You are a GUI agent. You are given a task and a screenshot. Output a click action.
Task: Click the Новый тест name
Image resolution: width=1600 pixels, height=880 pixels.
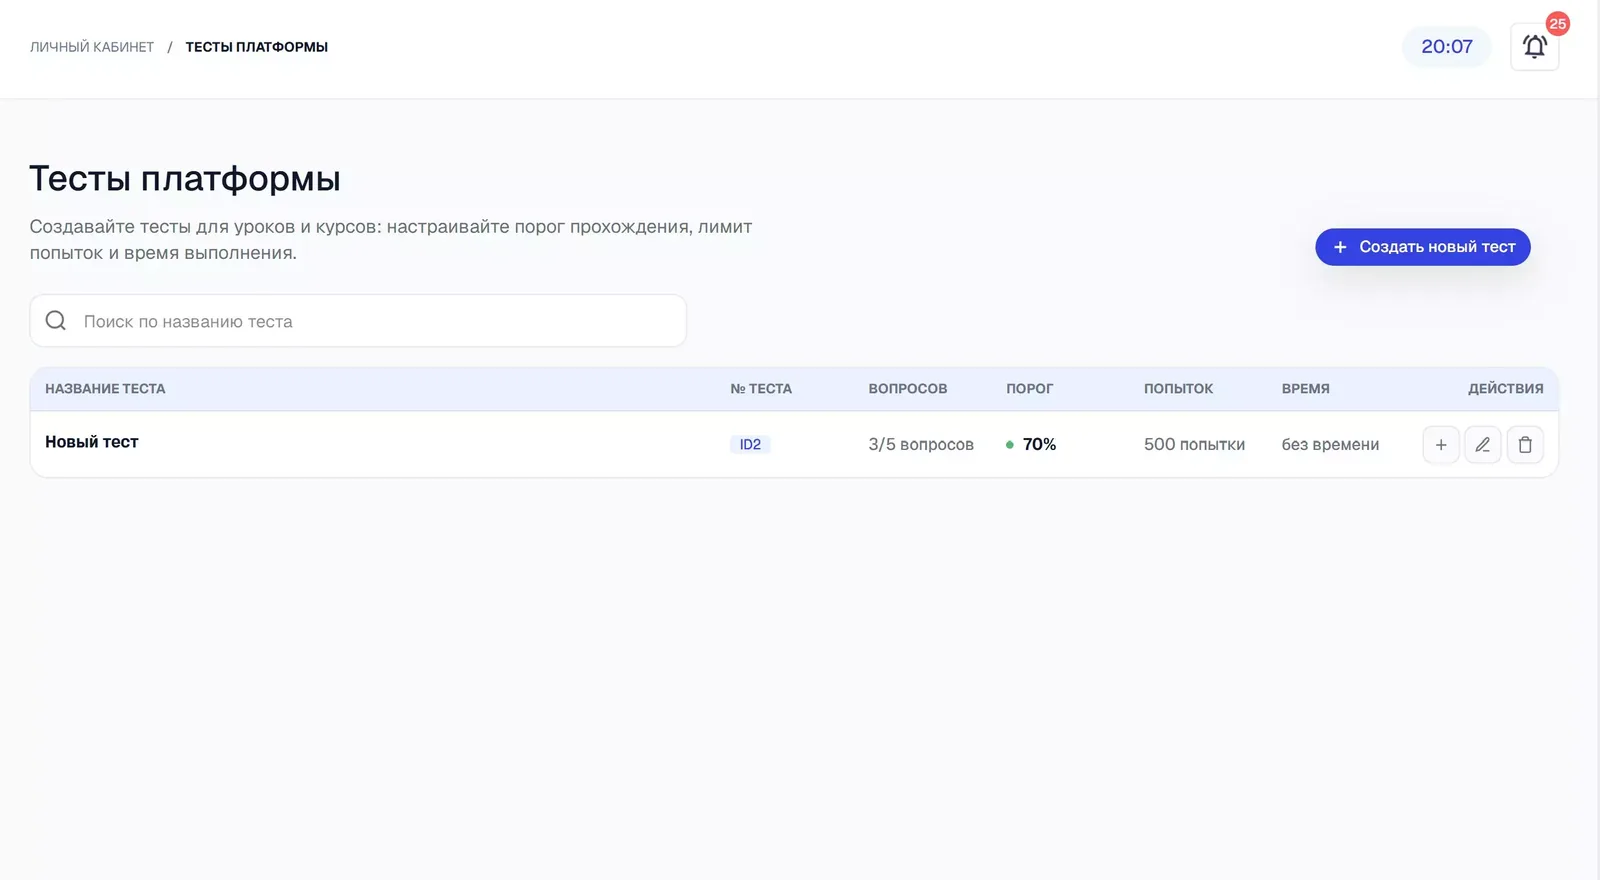pos(92,442)
